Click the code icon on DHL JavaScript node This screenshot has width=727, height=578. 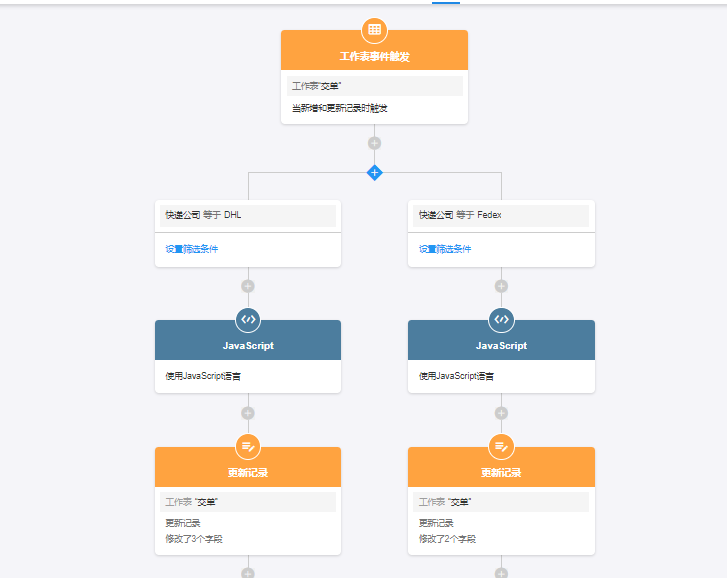[248, 320]
